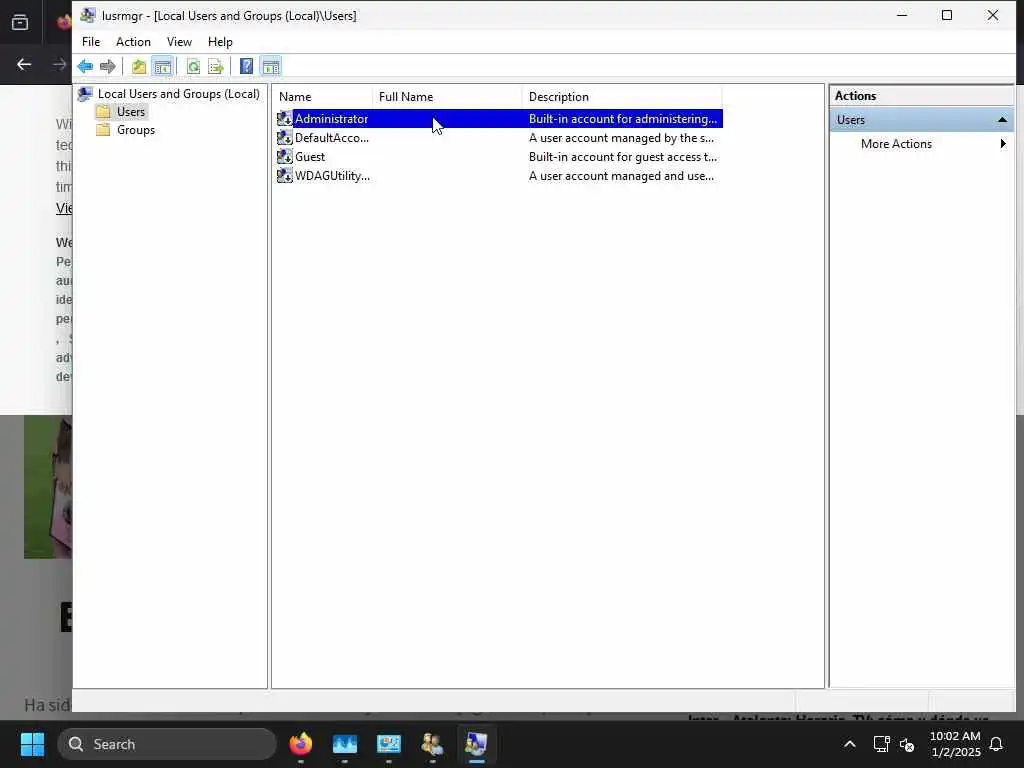
Task: Sort by the Description column header
Action: (x=622, y=97)
